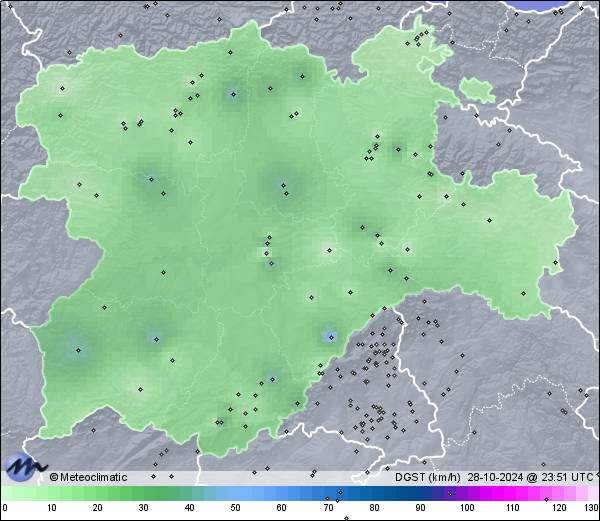Click the 50 value on the scale
Image resolution: width=600 pixels, height=521 pixels.
(x=235, y=508)
